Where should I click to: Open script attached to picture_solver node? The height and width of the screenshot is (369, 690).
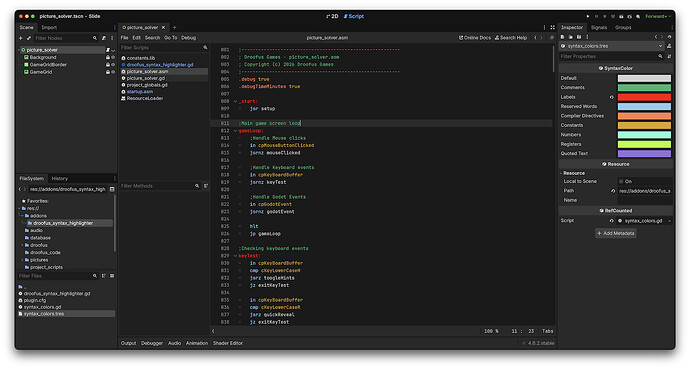tap(108, 50)
